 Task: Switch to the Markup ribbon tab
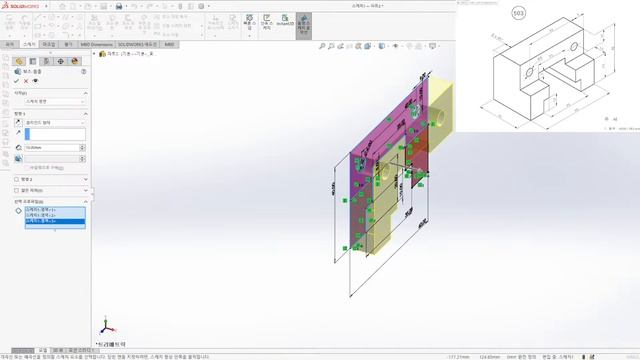pos(49,44)
